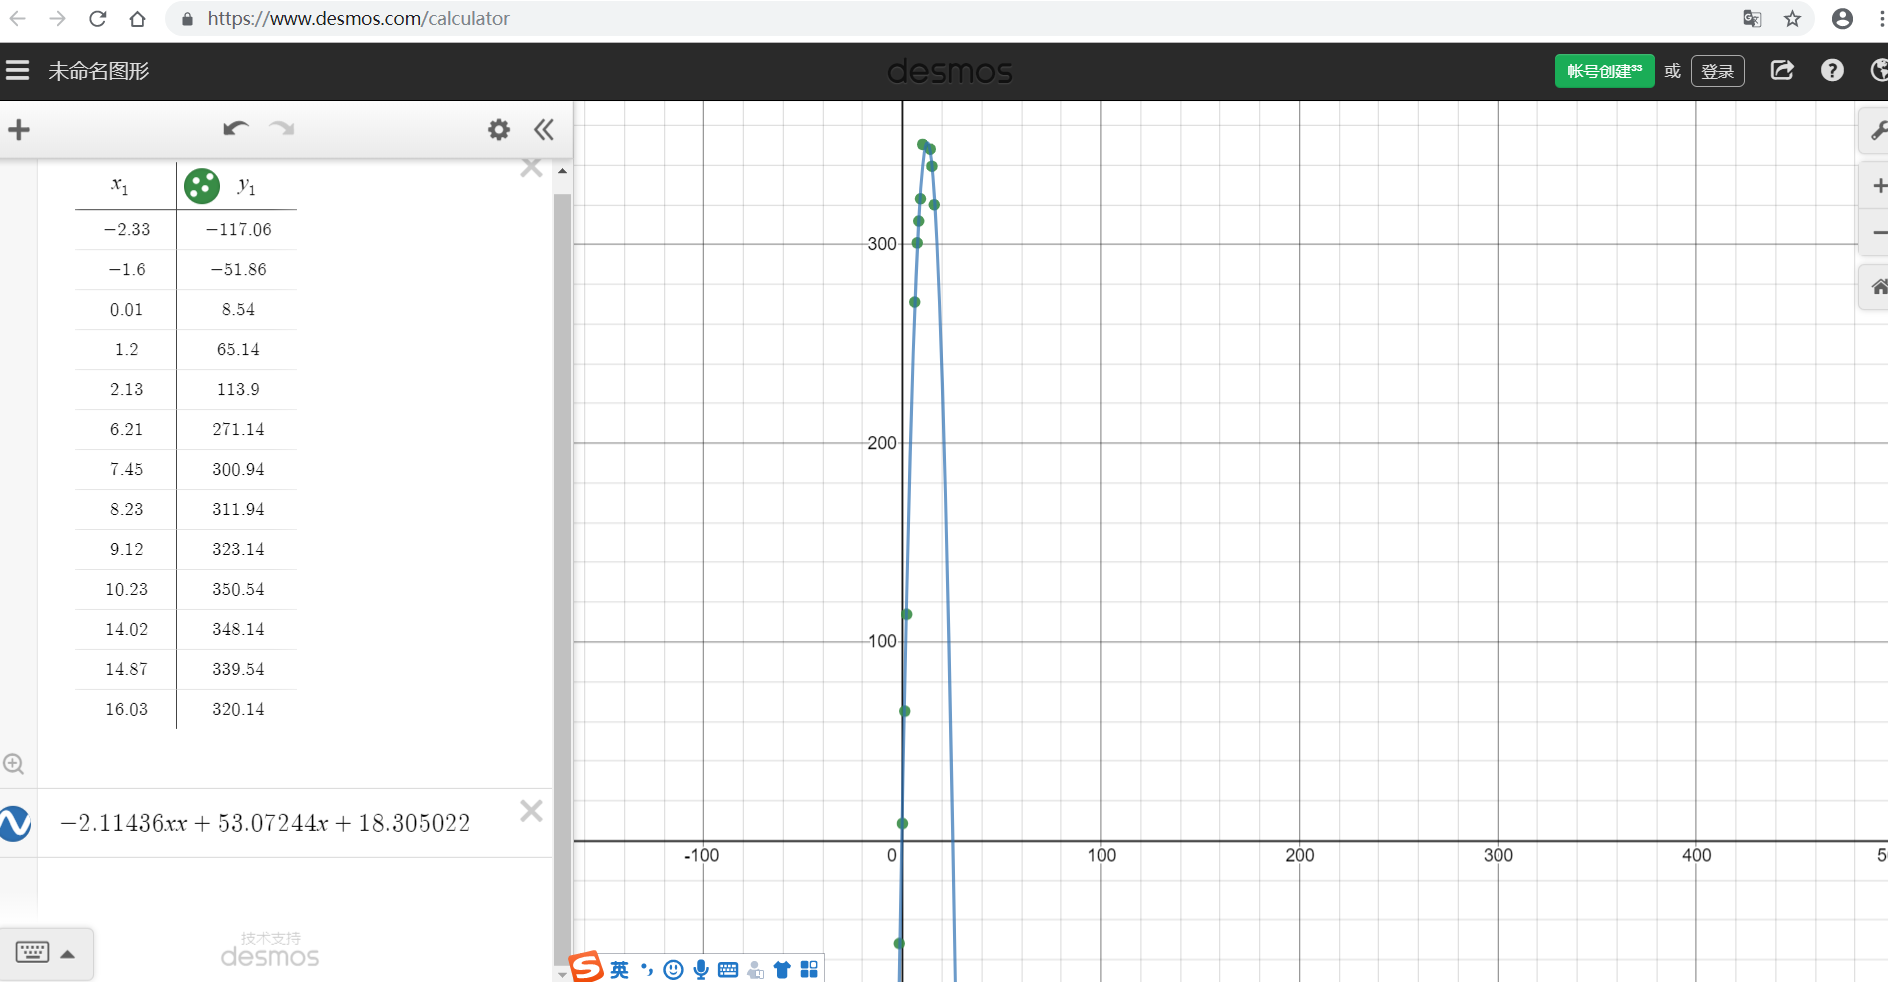The height and width of the screenshot is (982, 1888).
Task: Click the green create account button
Action: point(1604,71)
